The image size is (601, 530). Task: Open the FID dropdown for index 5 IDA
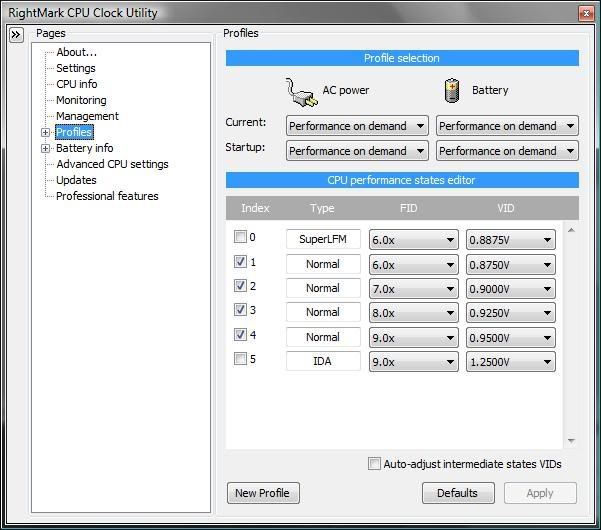414,362
